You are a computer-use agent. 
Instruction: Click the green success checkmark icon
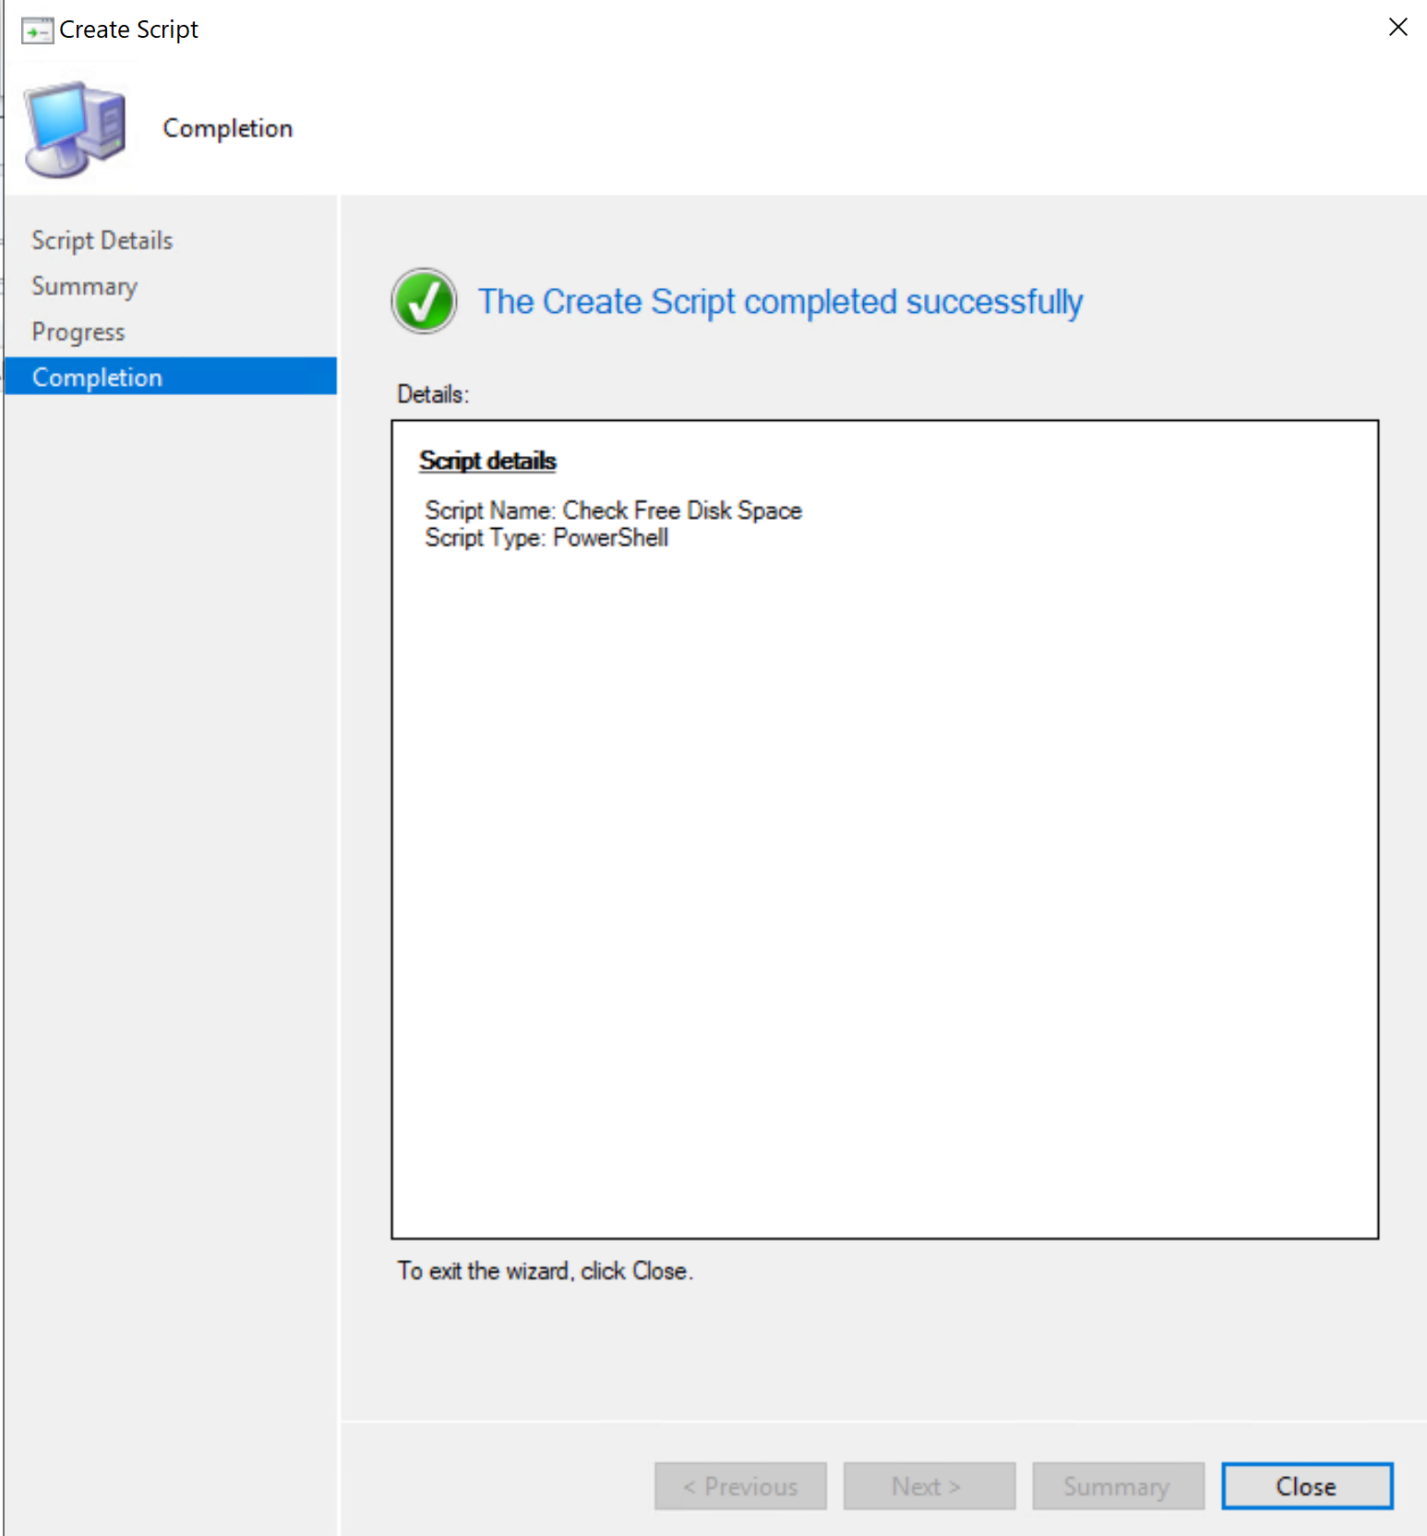point(424,301)
